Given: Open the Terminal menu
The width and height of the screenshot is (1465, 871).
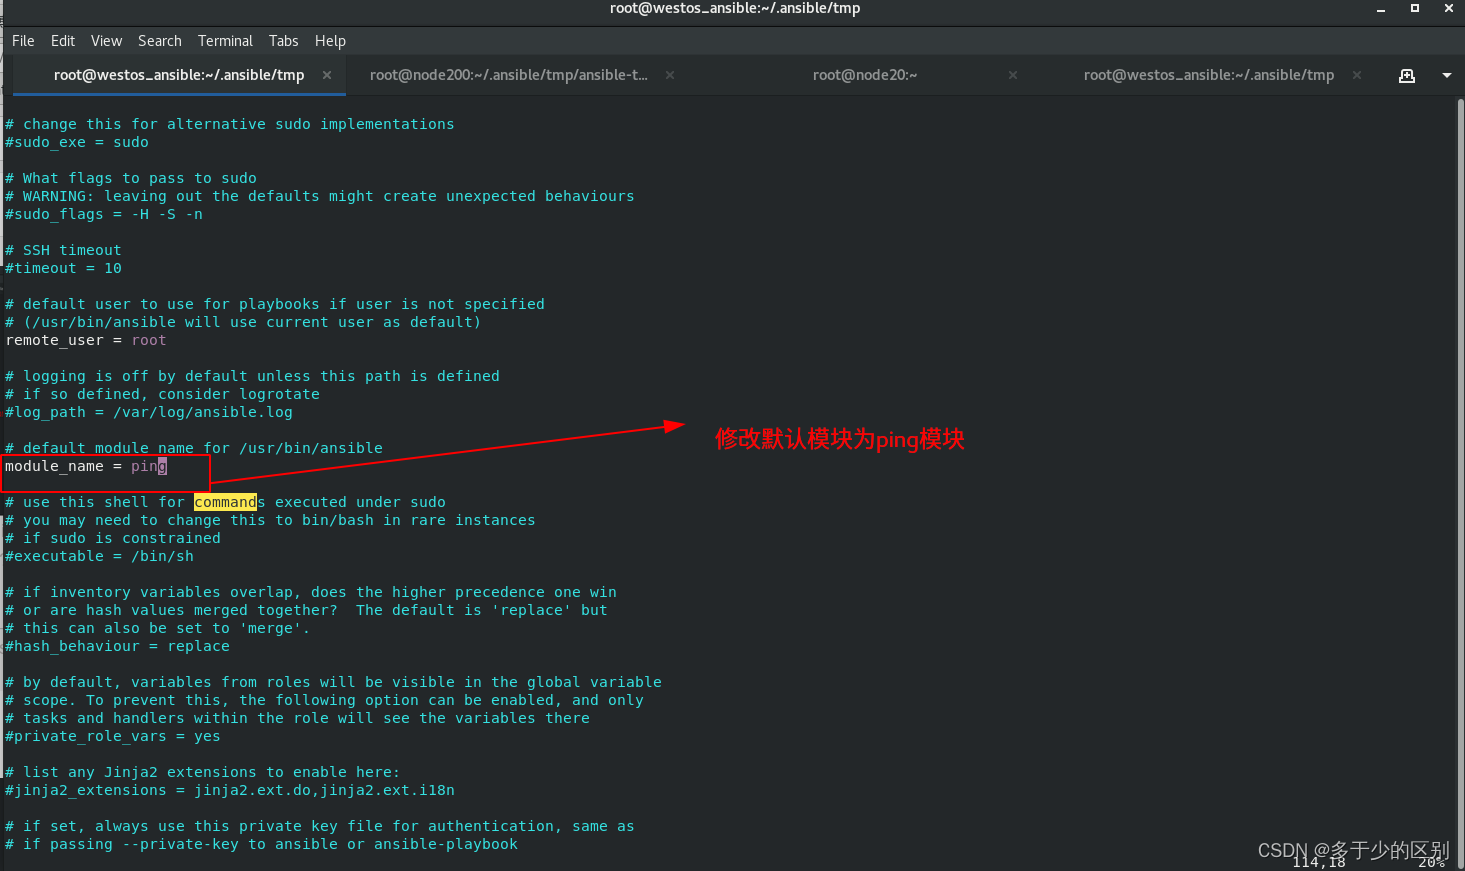Looking at the screenshot, I should pos(225,41).
